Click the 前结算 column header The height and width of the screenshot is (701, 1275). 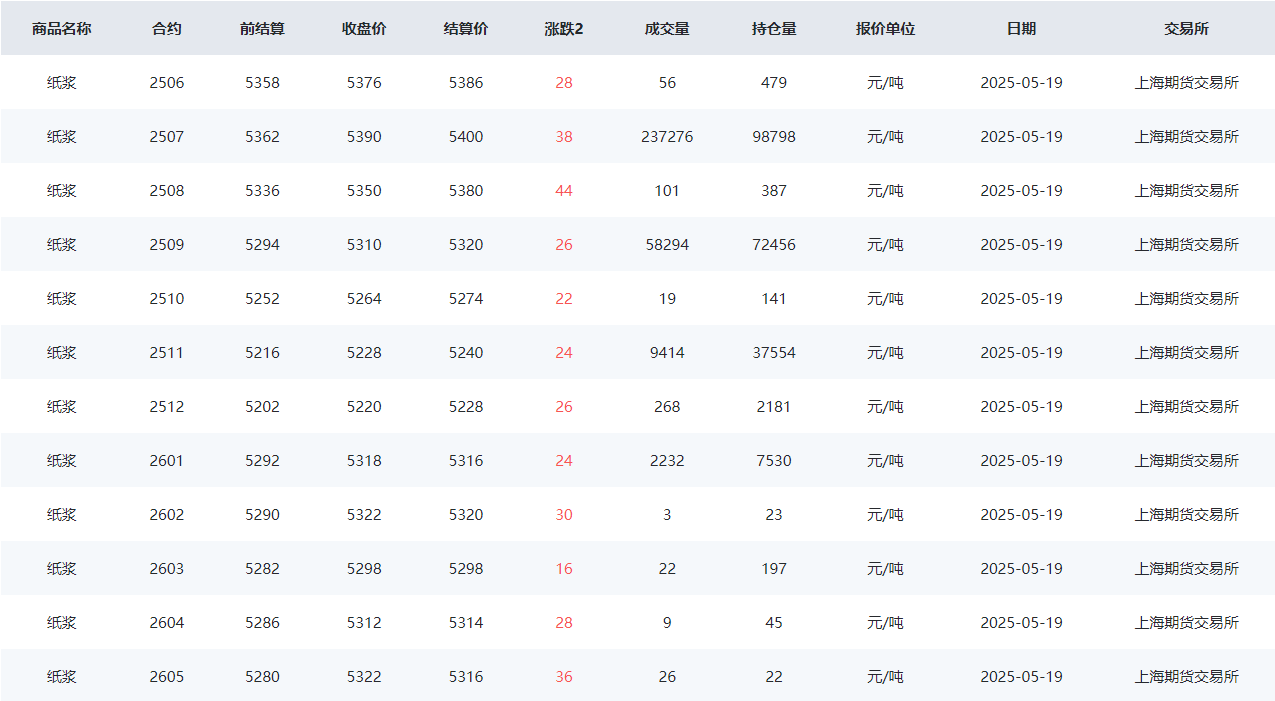(262, 29)
